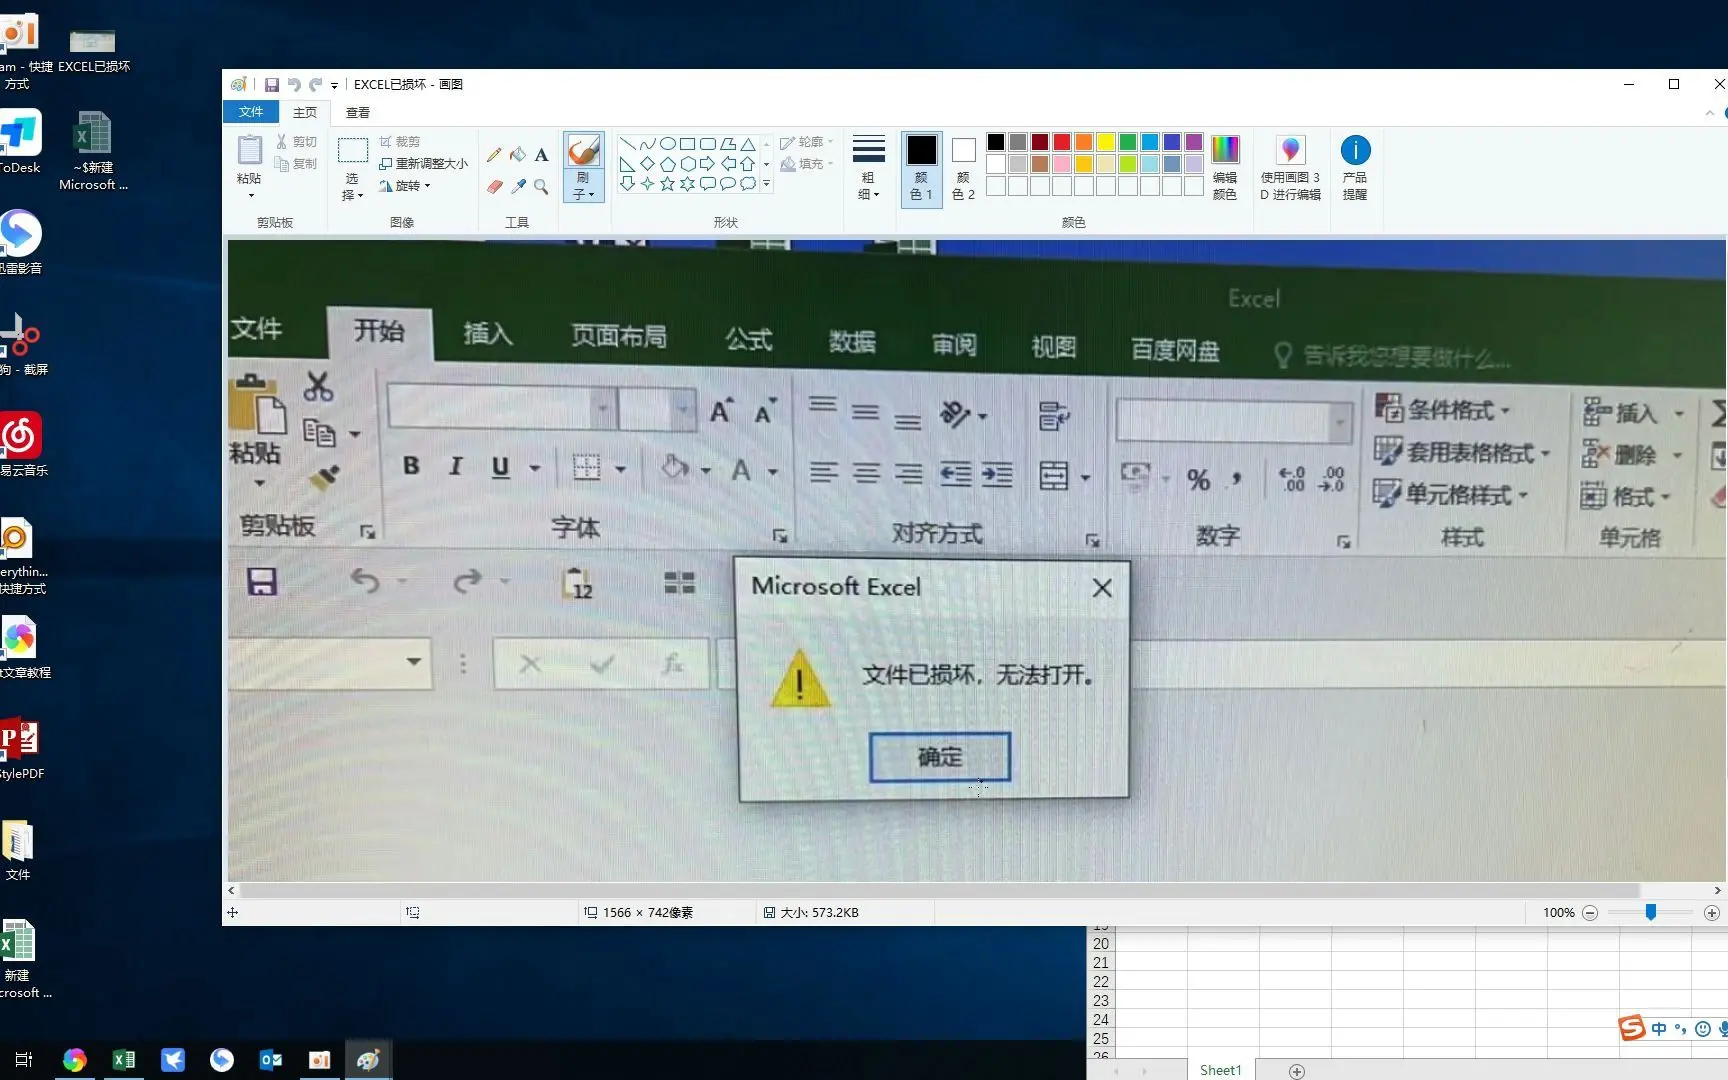Click the zoom out minus button

click(1590, 913)
